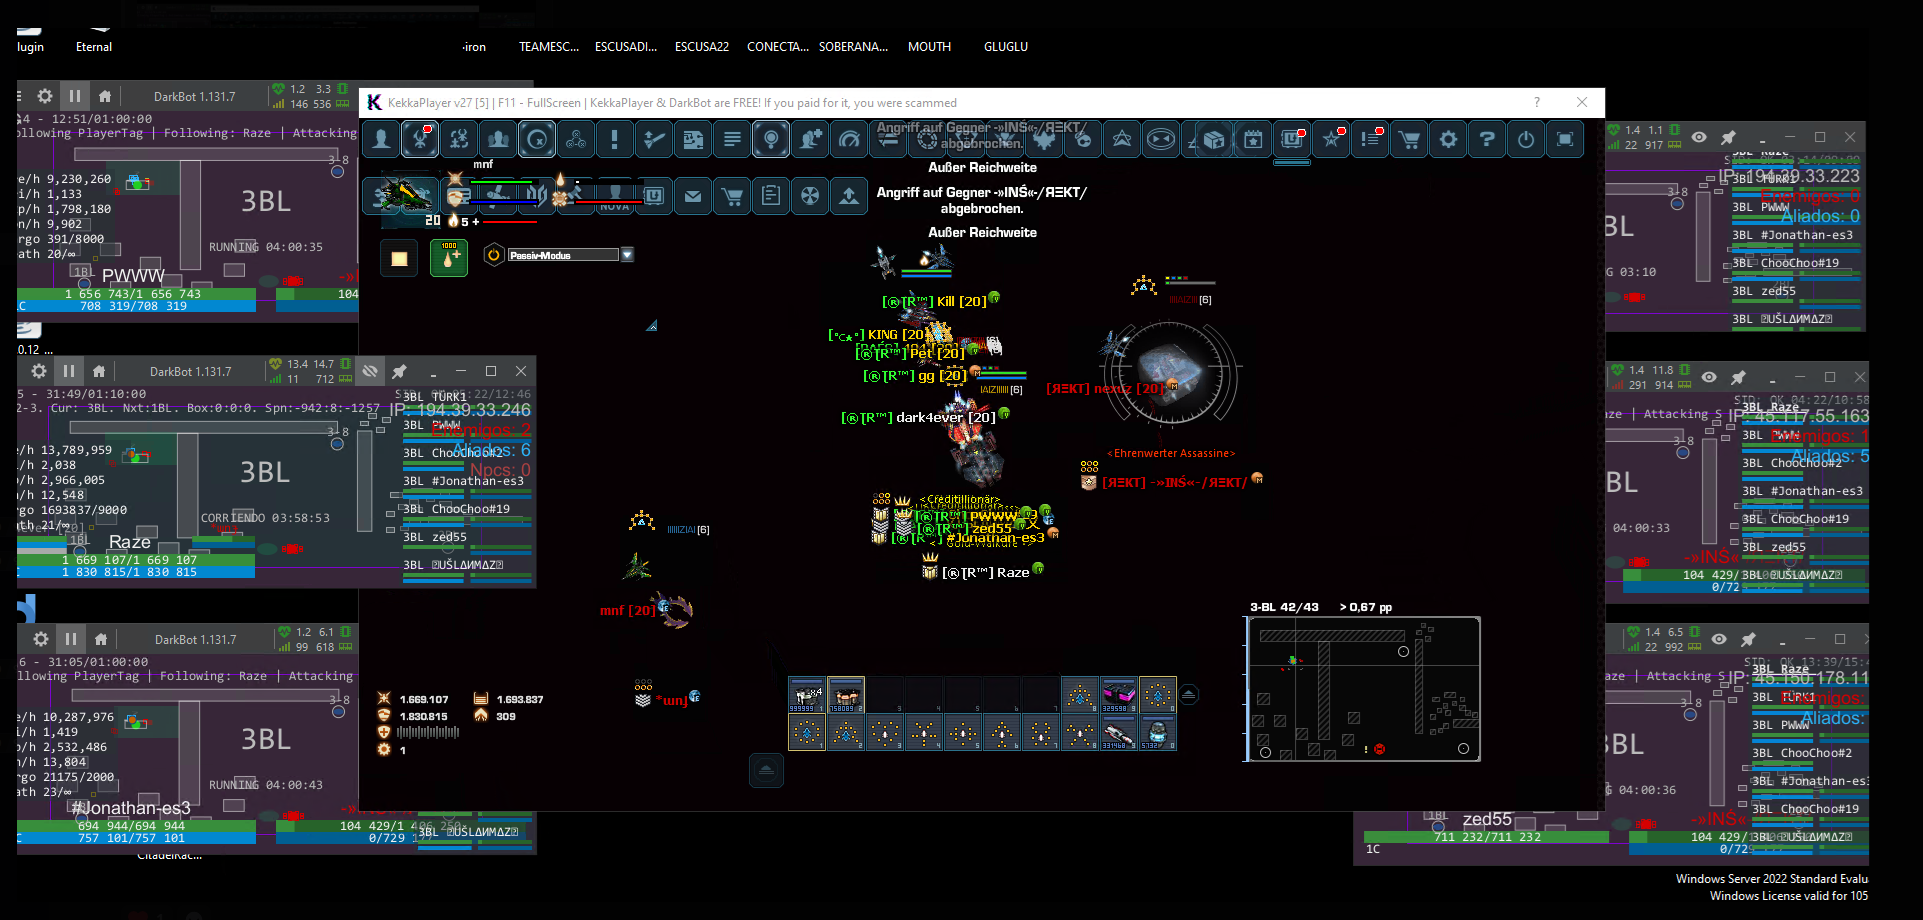Click the power logout icon in game toolbar
The height and width of the screenshot is (920, 1923).
pyautogui.click(x=1526, y=140)
